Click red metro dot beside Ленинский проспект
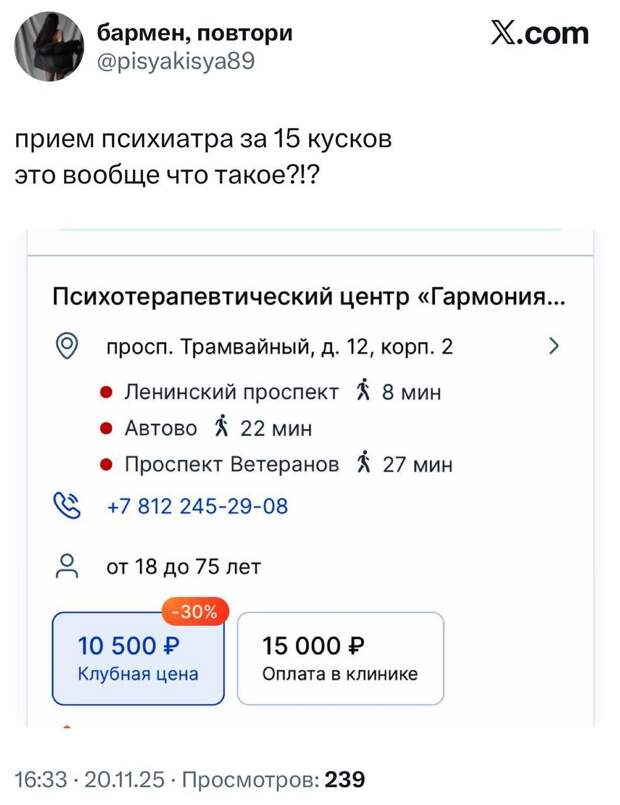The height and width of the screenshot is (805, 620). (x=105, y=392)
